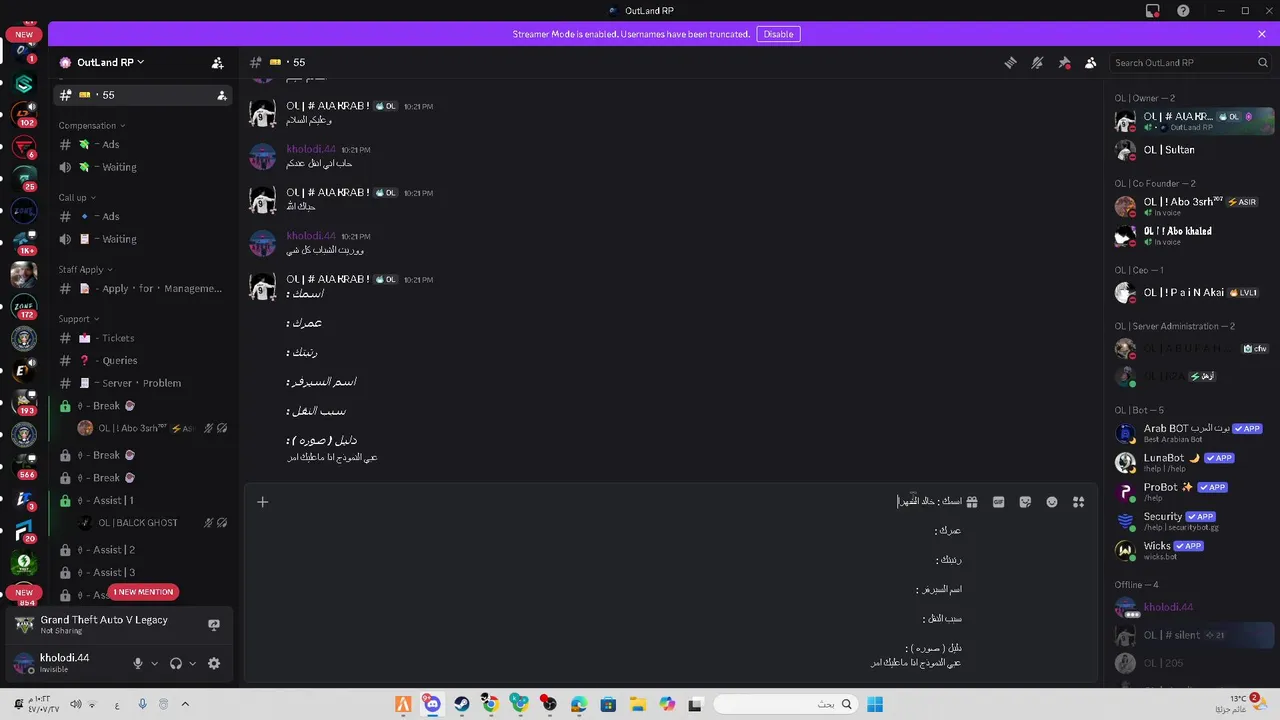The height and width of the screenshot is (720, 1280).
Task: Open the Copilot icon on the taskbar
Action: pyautogui.click(x=667, y=704)
